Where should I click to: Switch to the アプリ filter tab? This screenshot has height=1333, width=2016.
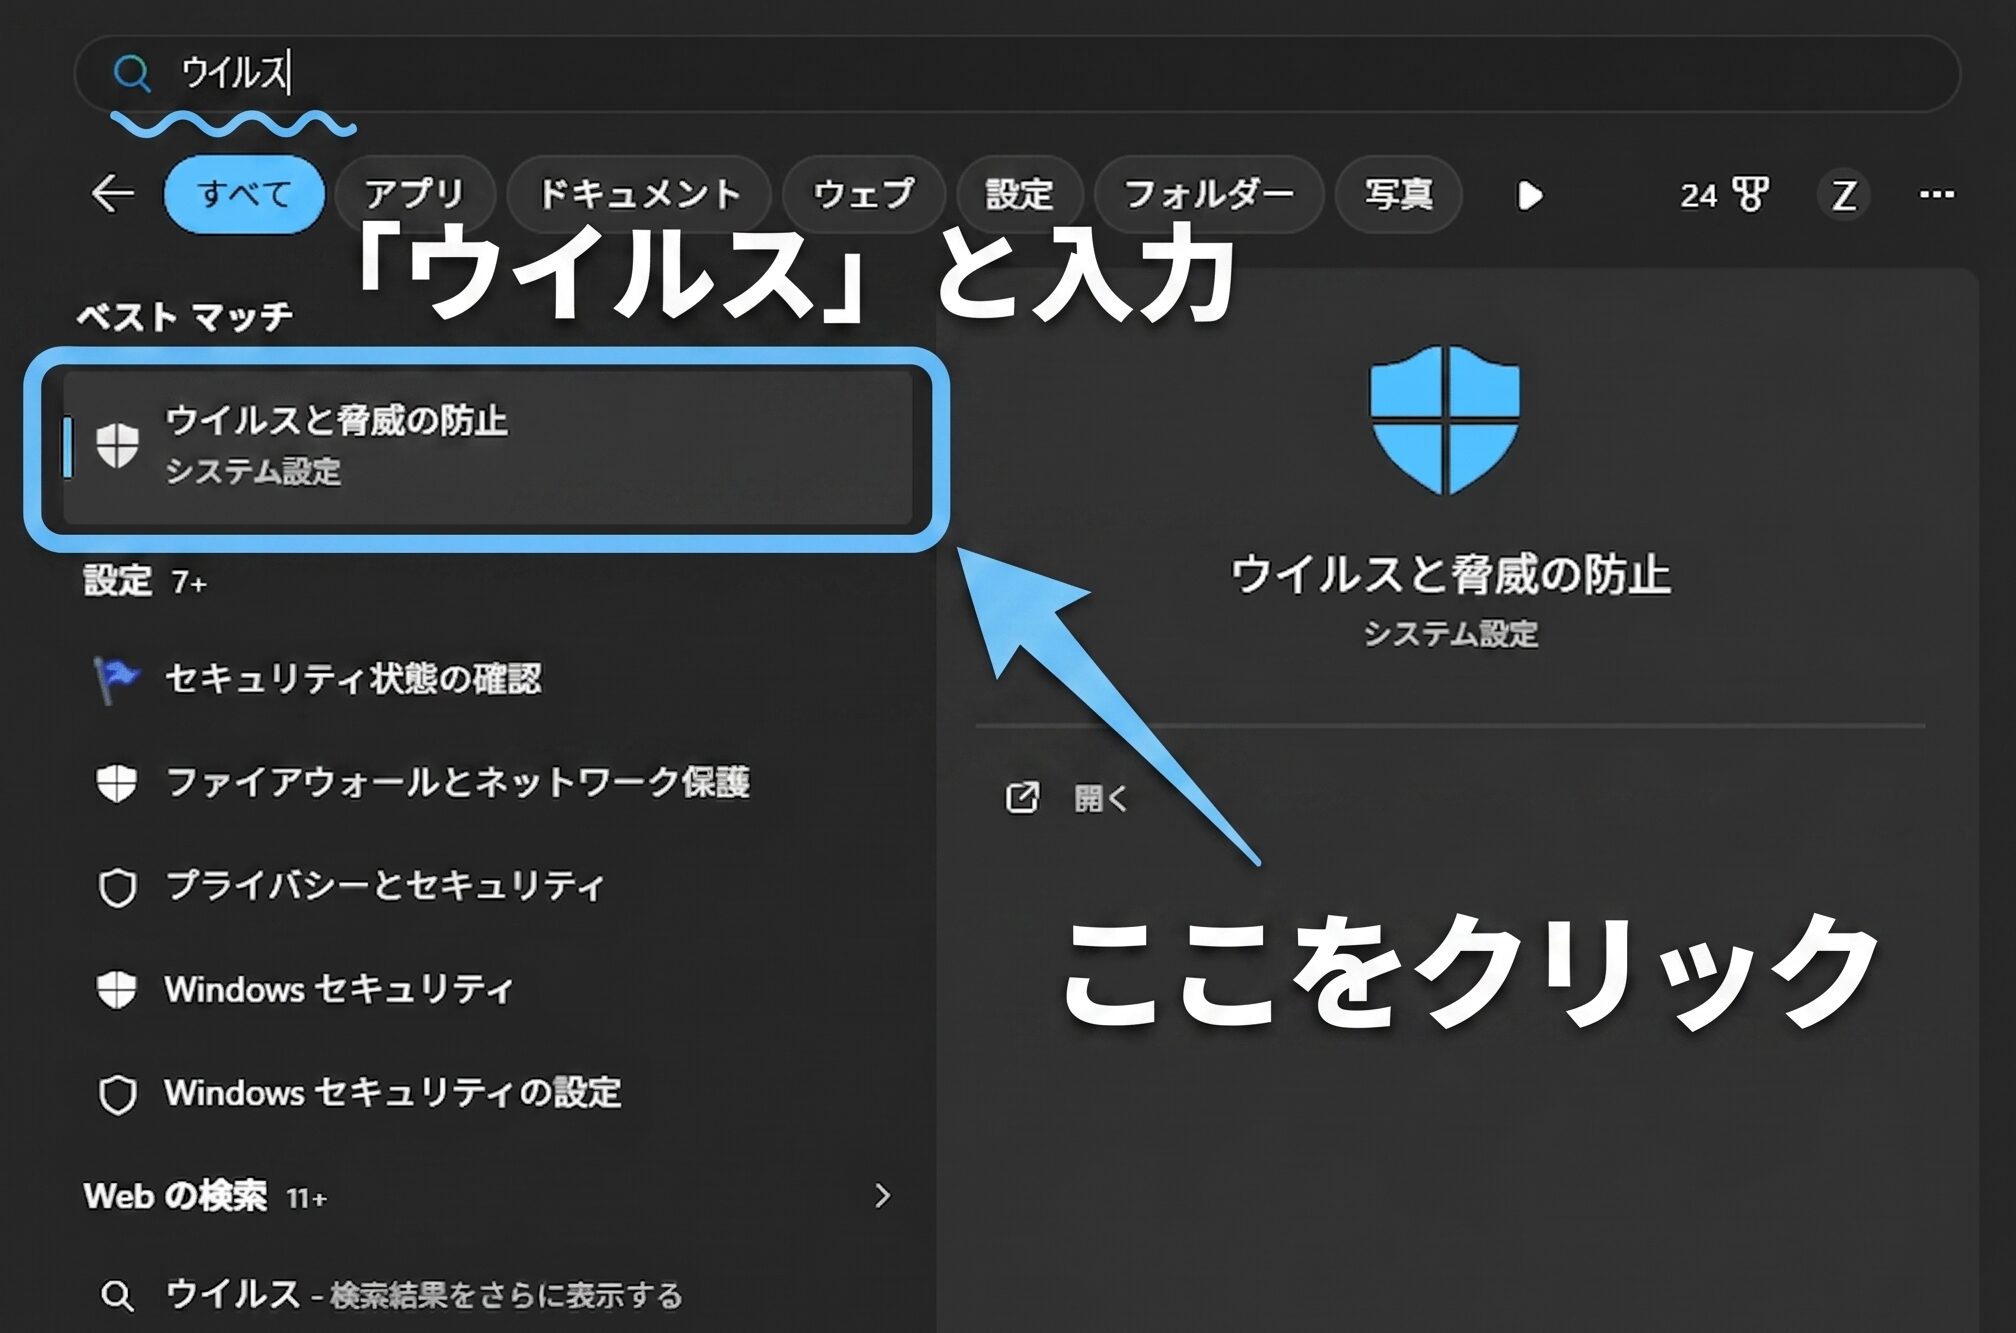(x=415, y=193)
